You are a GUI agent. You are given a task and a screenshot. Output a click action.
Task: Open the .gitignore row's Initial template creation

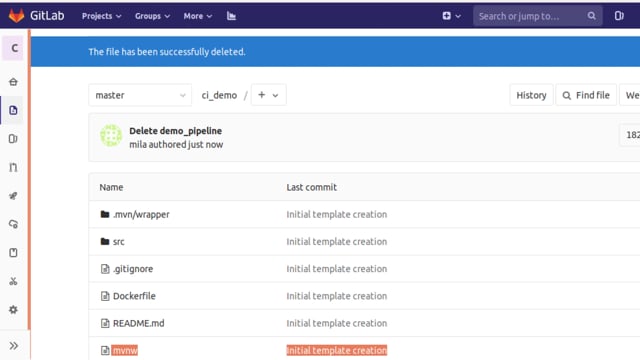336,269
